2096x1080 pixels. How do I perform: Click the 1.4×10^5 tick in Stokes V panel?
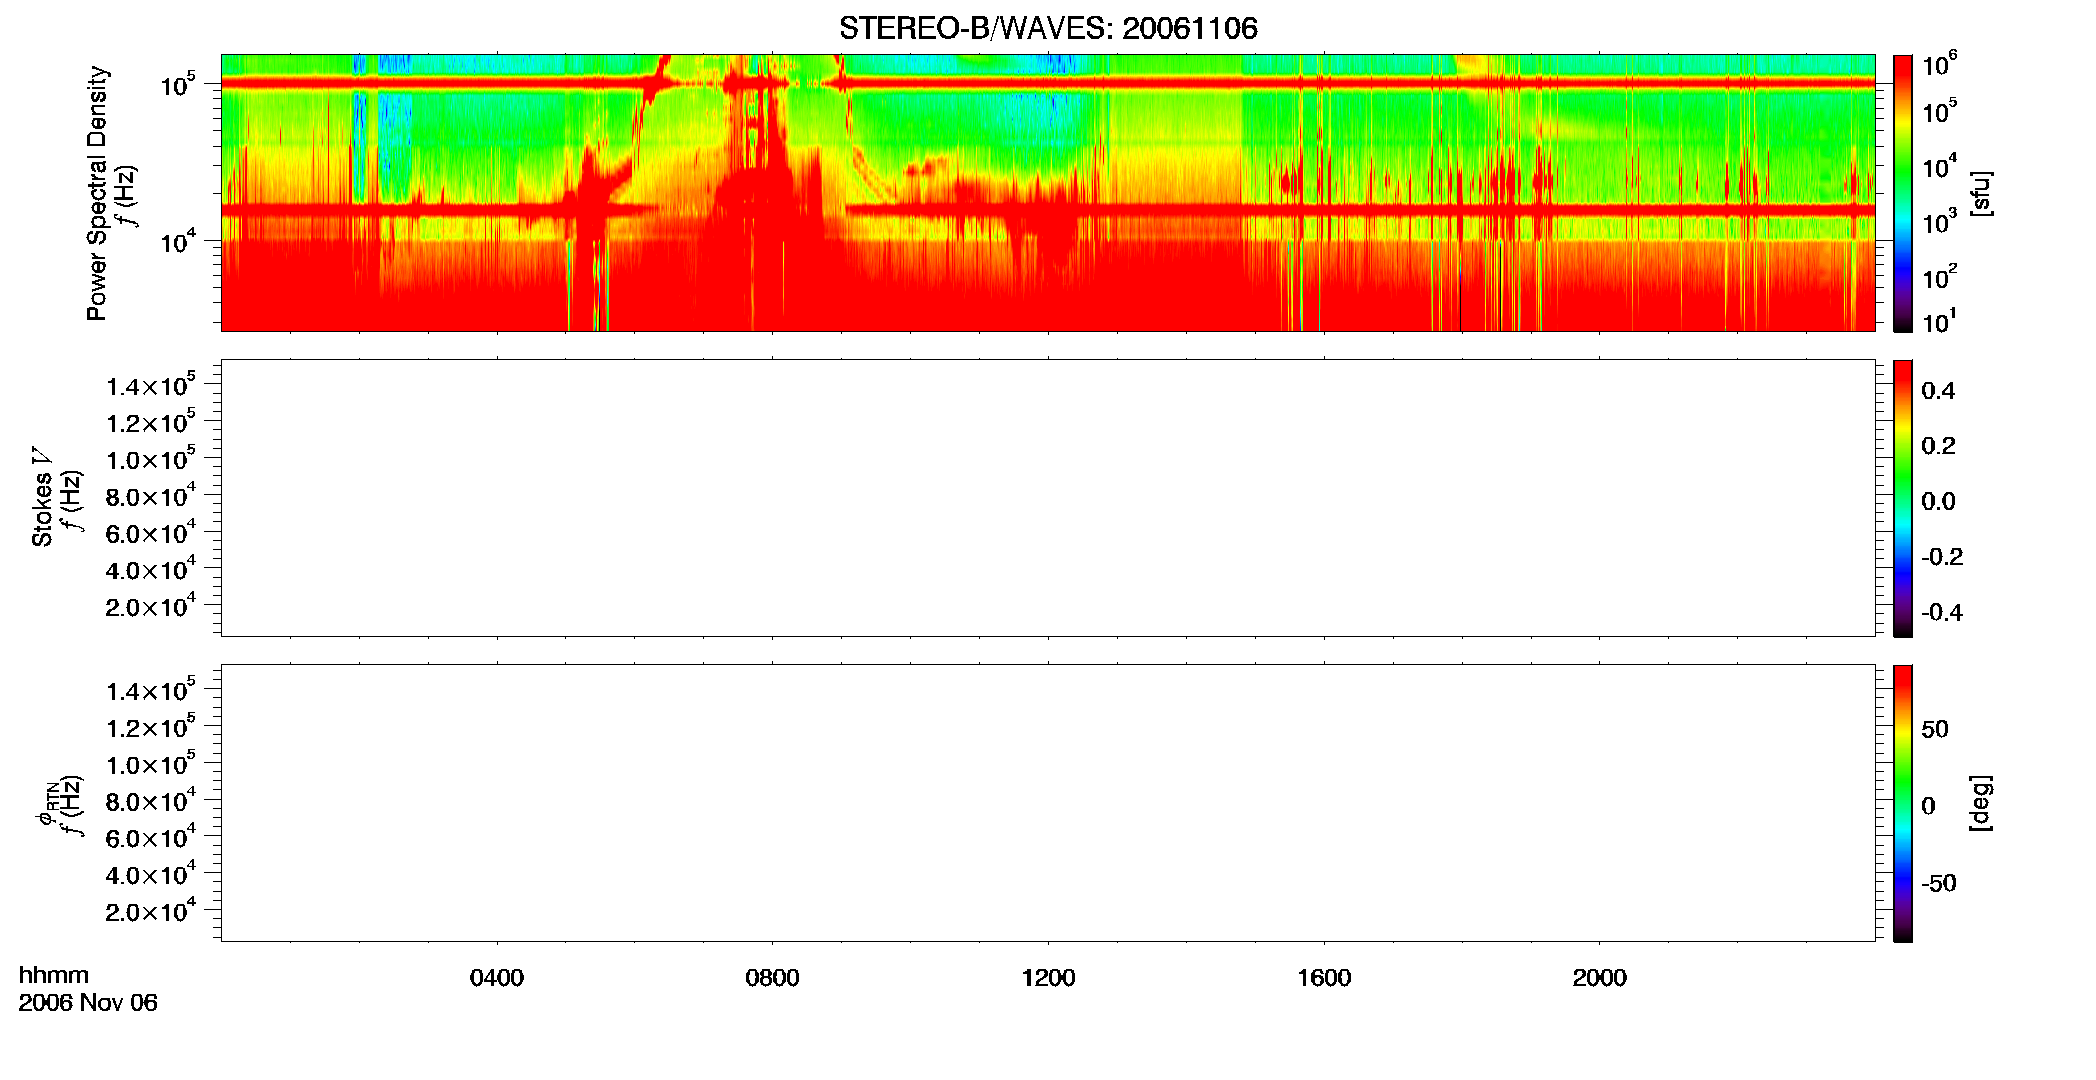151,385
